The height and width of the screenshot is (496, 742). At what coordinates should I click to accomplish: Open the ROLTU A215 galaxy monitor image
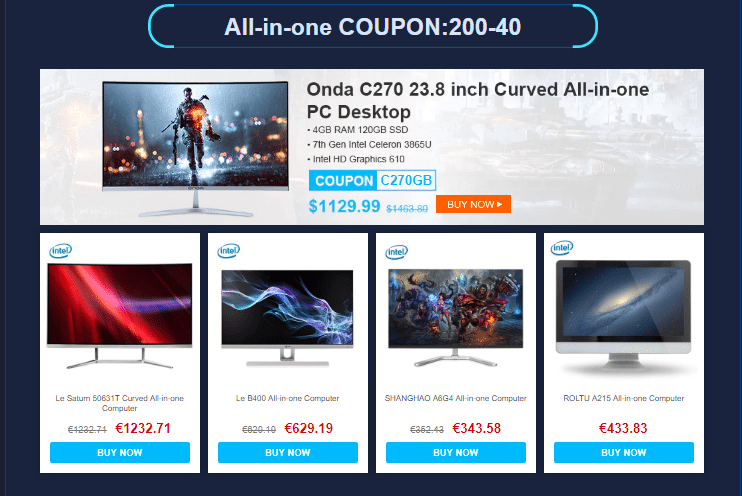(x=623, y=315)
